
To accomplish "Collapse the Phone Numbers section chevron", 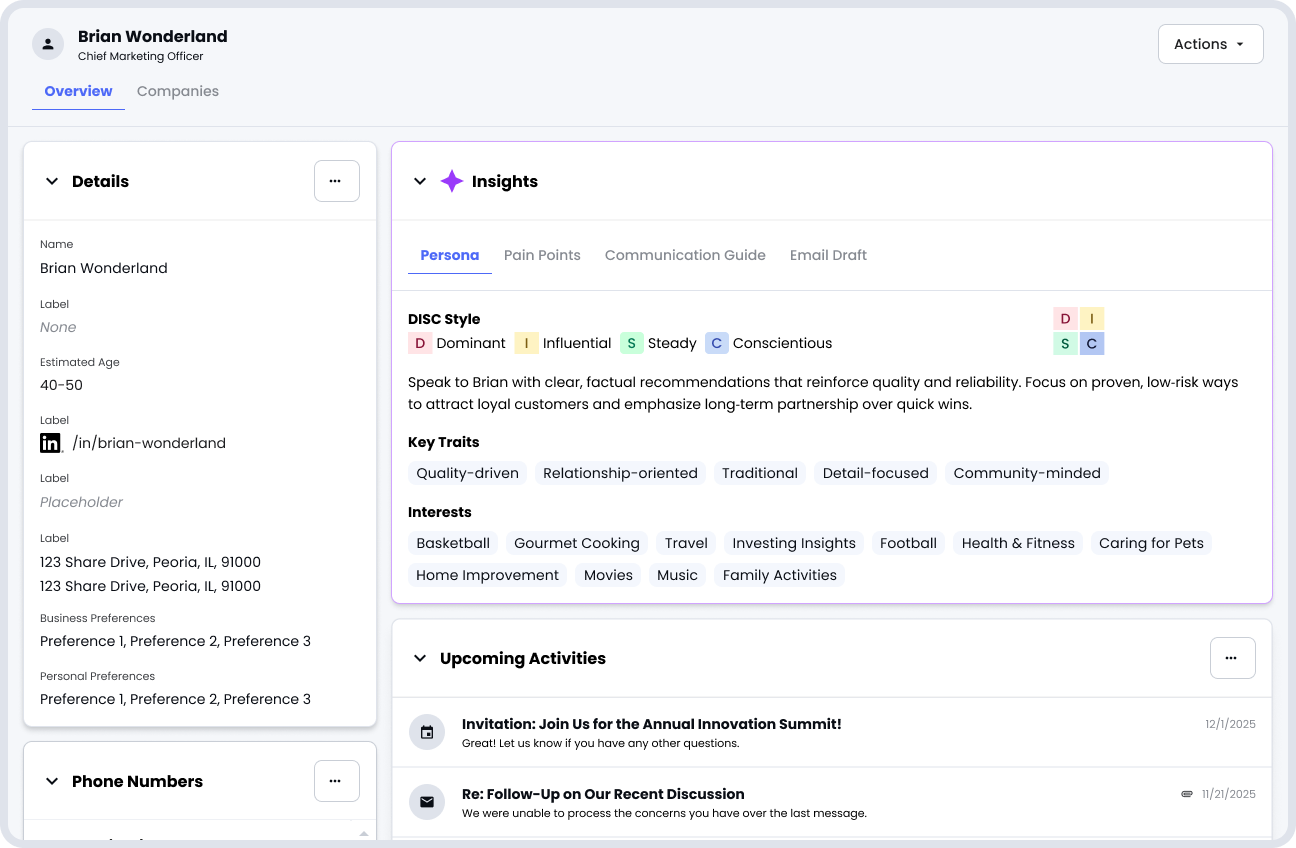I will click(52, 781).
